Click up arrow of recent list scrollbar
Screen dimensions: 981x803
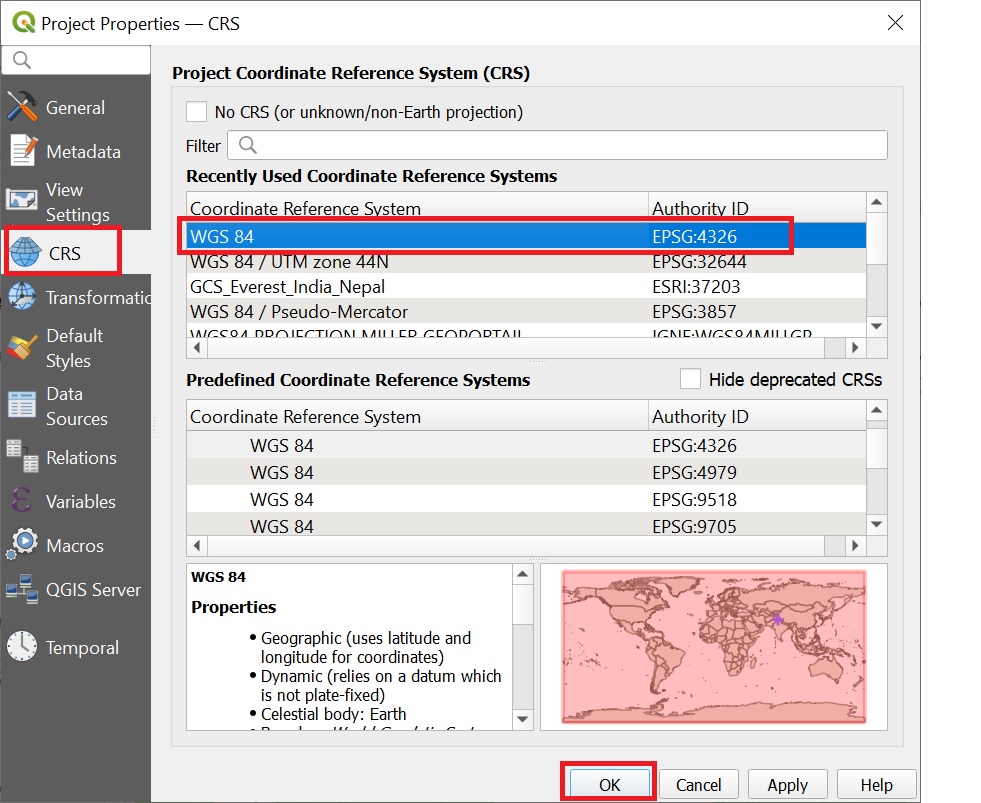click(877, 202)
